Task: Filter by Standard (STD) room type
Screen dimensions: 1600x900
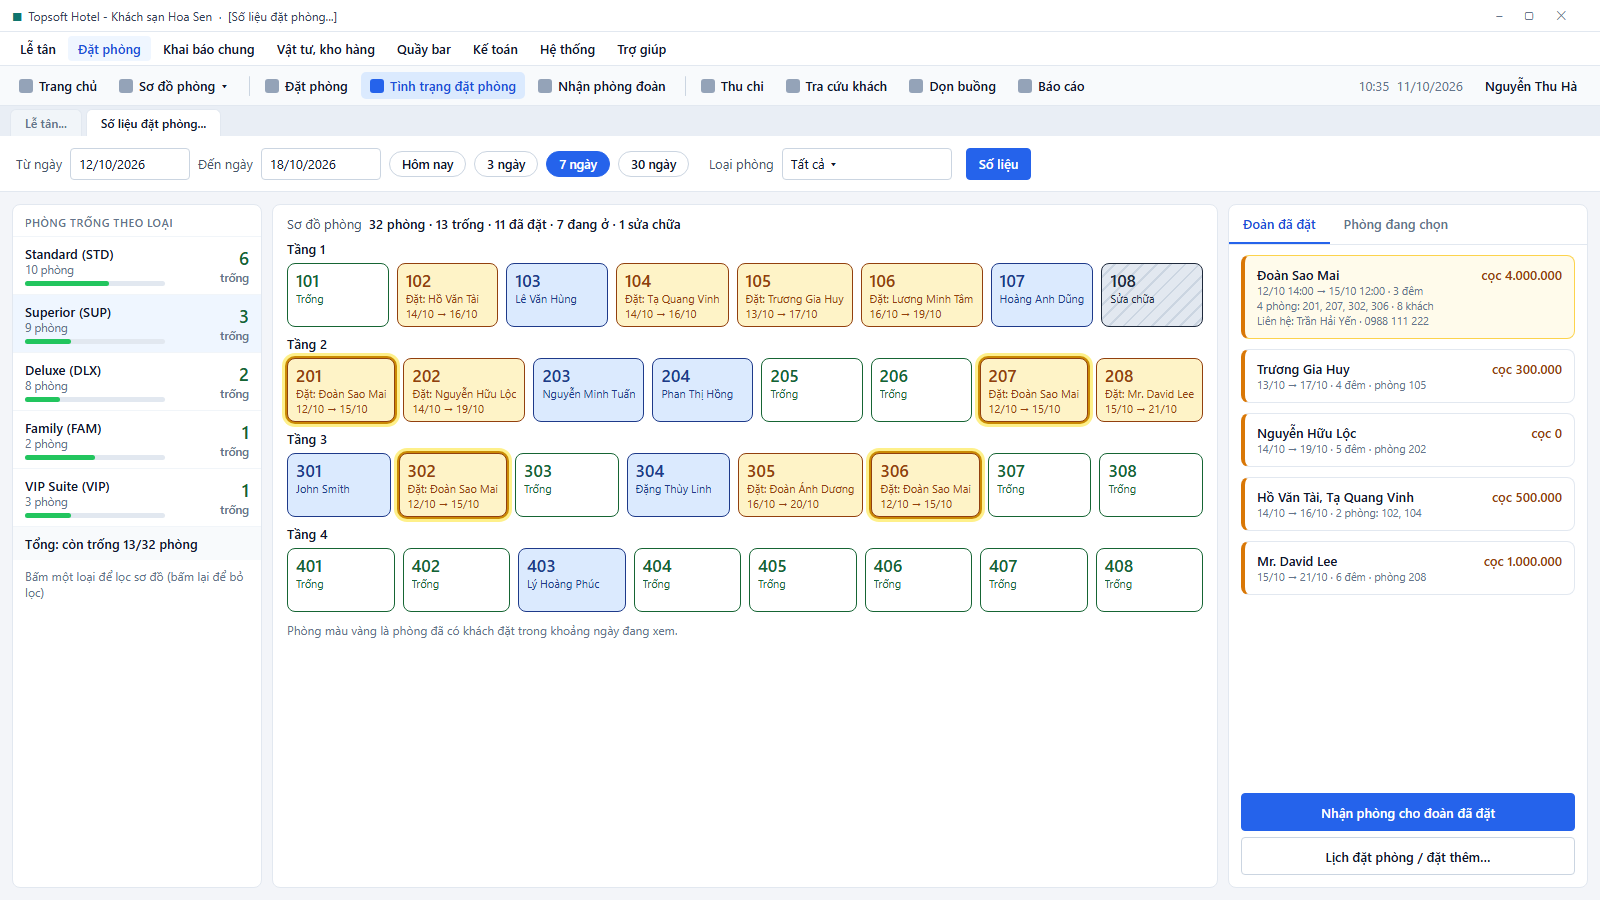Action: (x=137, y=266)
